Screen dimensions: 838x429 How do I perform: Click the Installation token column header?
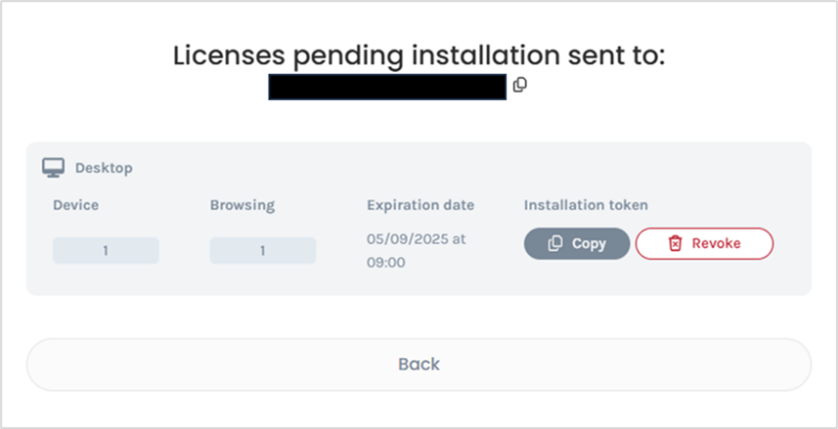click(x=586, y=205)
